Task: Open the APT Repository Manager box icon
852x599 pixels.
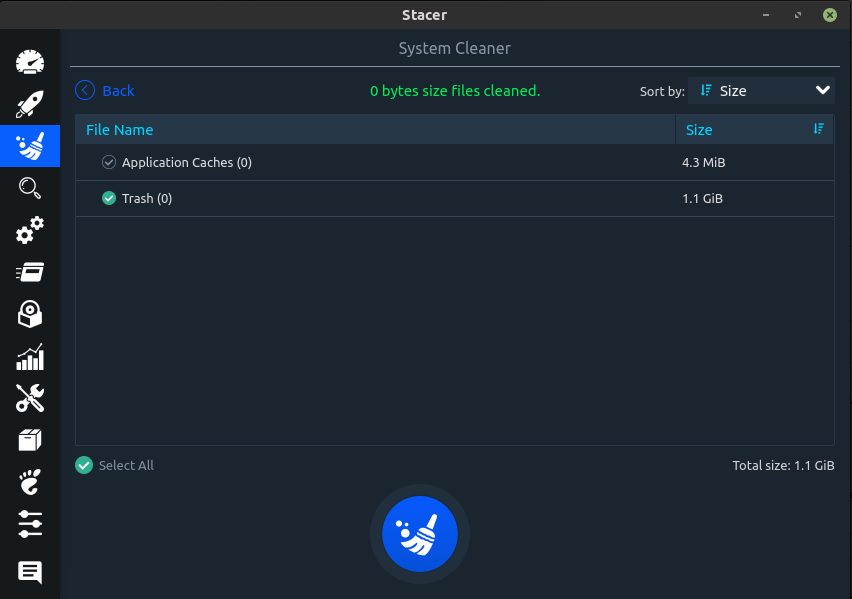Action: click(30, 440)
